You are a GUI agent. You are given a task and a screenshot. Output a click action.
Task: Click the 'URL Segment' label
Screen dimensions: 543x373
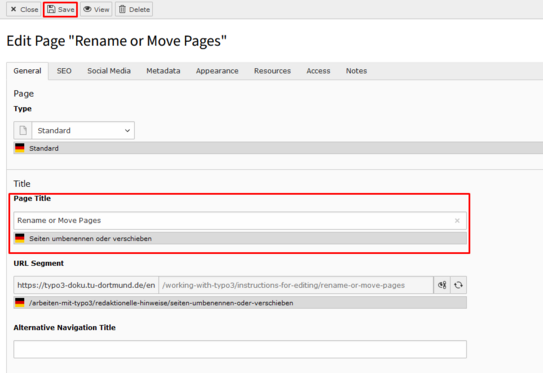click(38, 263)
